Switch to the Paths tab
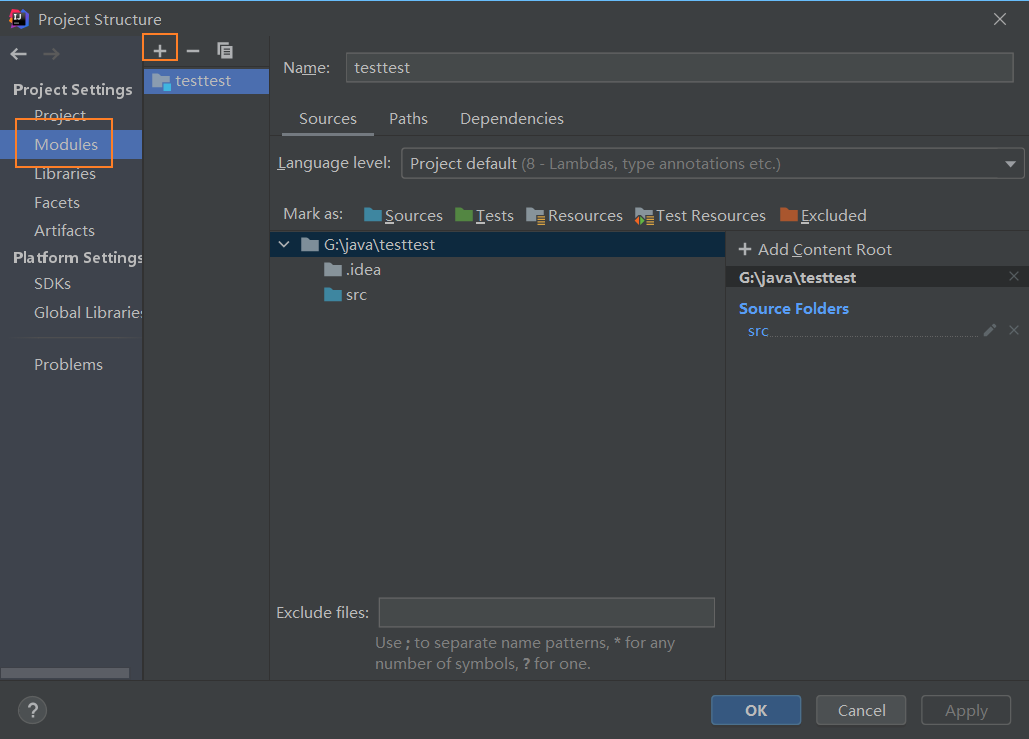Viewport: 1029px width, 739px height. tap(408, 118)
